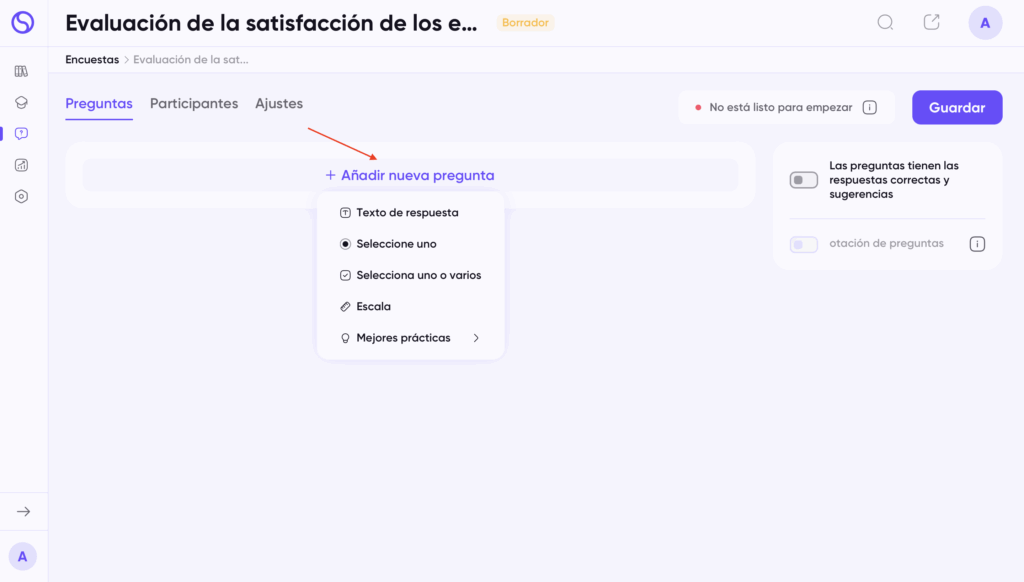Select the Escala question type
Image resolution: width=1024 pixels, height=582 pixels.
click(373, 307)
